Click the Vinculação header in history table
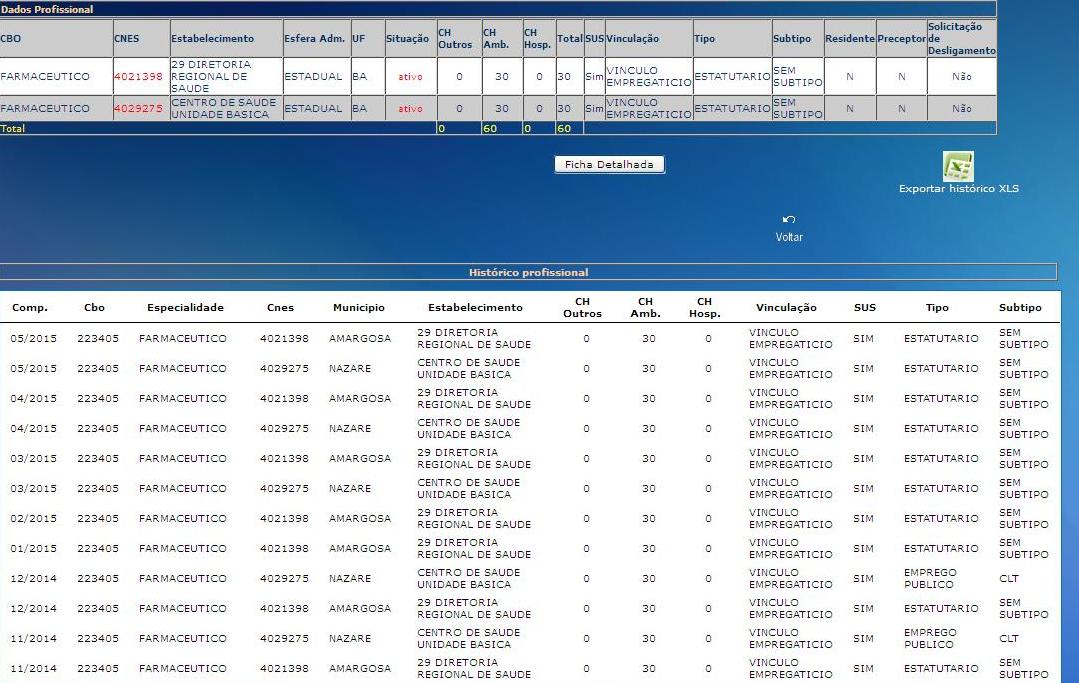Image resolution: width=1079 pixels, height=683 pixels. [786, 308]
